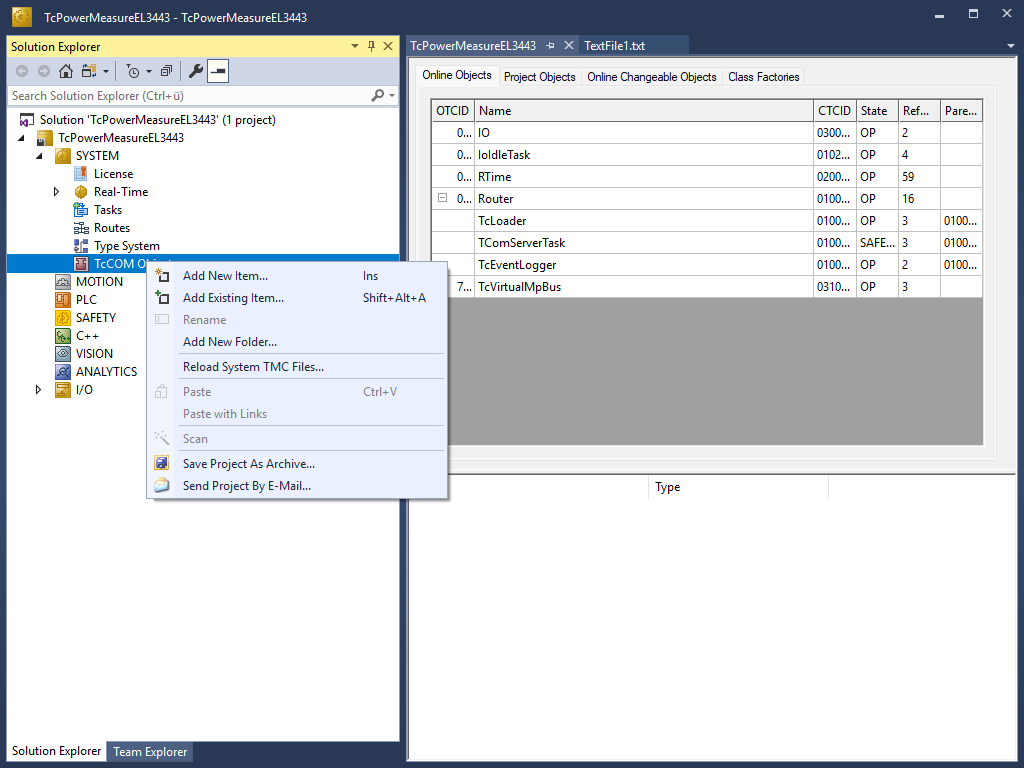The image size is (1024, 768).
Task: Click the Save Project As Archive icon
Action: (x=162, y=464)
